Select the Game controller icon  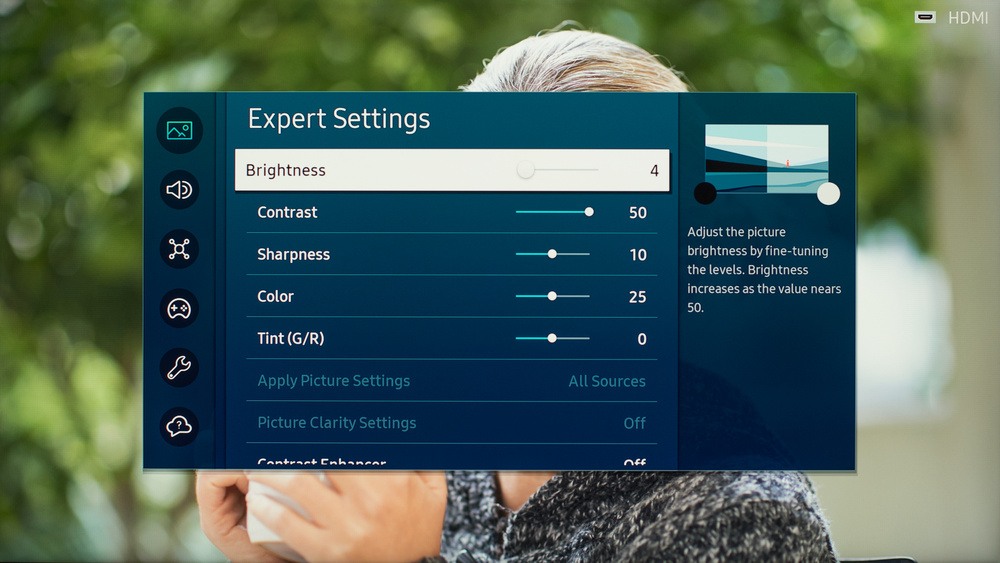pyautogui.click(x=179, y=309)
